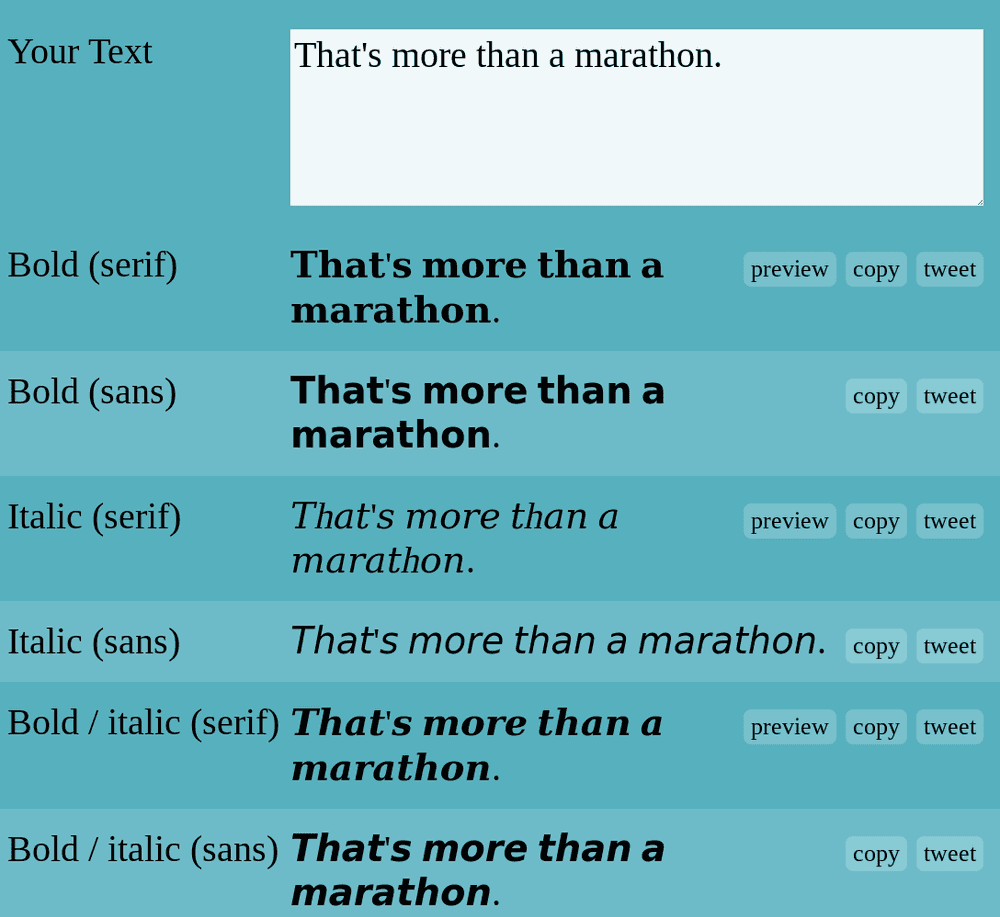Copy the Bold (serif) styled text
The height and width of the screenshot is (917, 1000).
pyautogui.click(x=875, y=269)
